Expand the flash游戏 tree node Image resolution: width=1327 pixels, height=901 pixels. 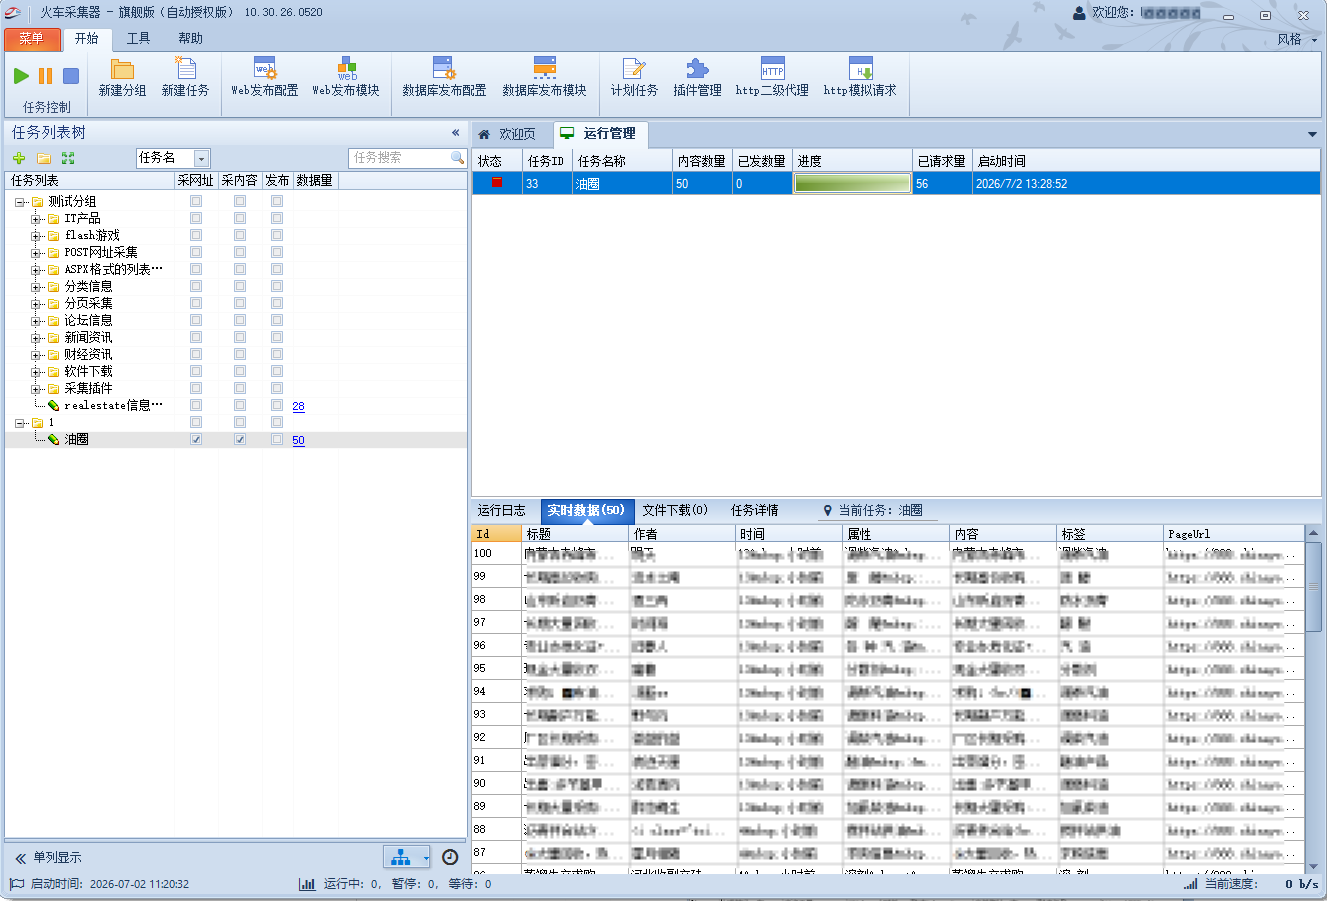(x=36, y=236)
